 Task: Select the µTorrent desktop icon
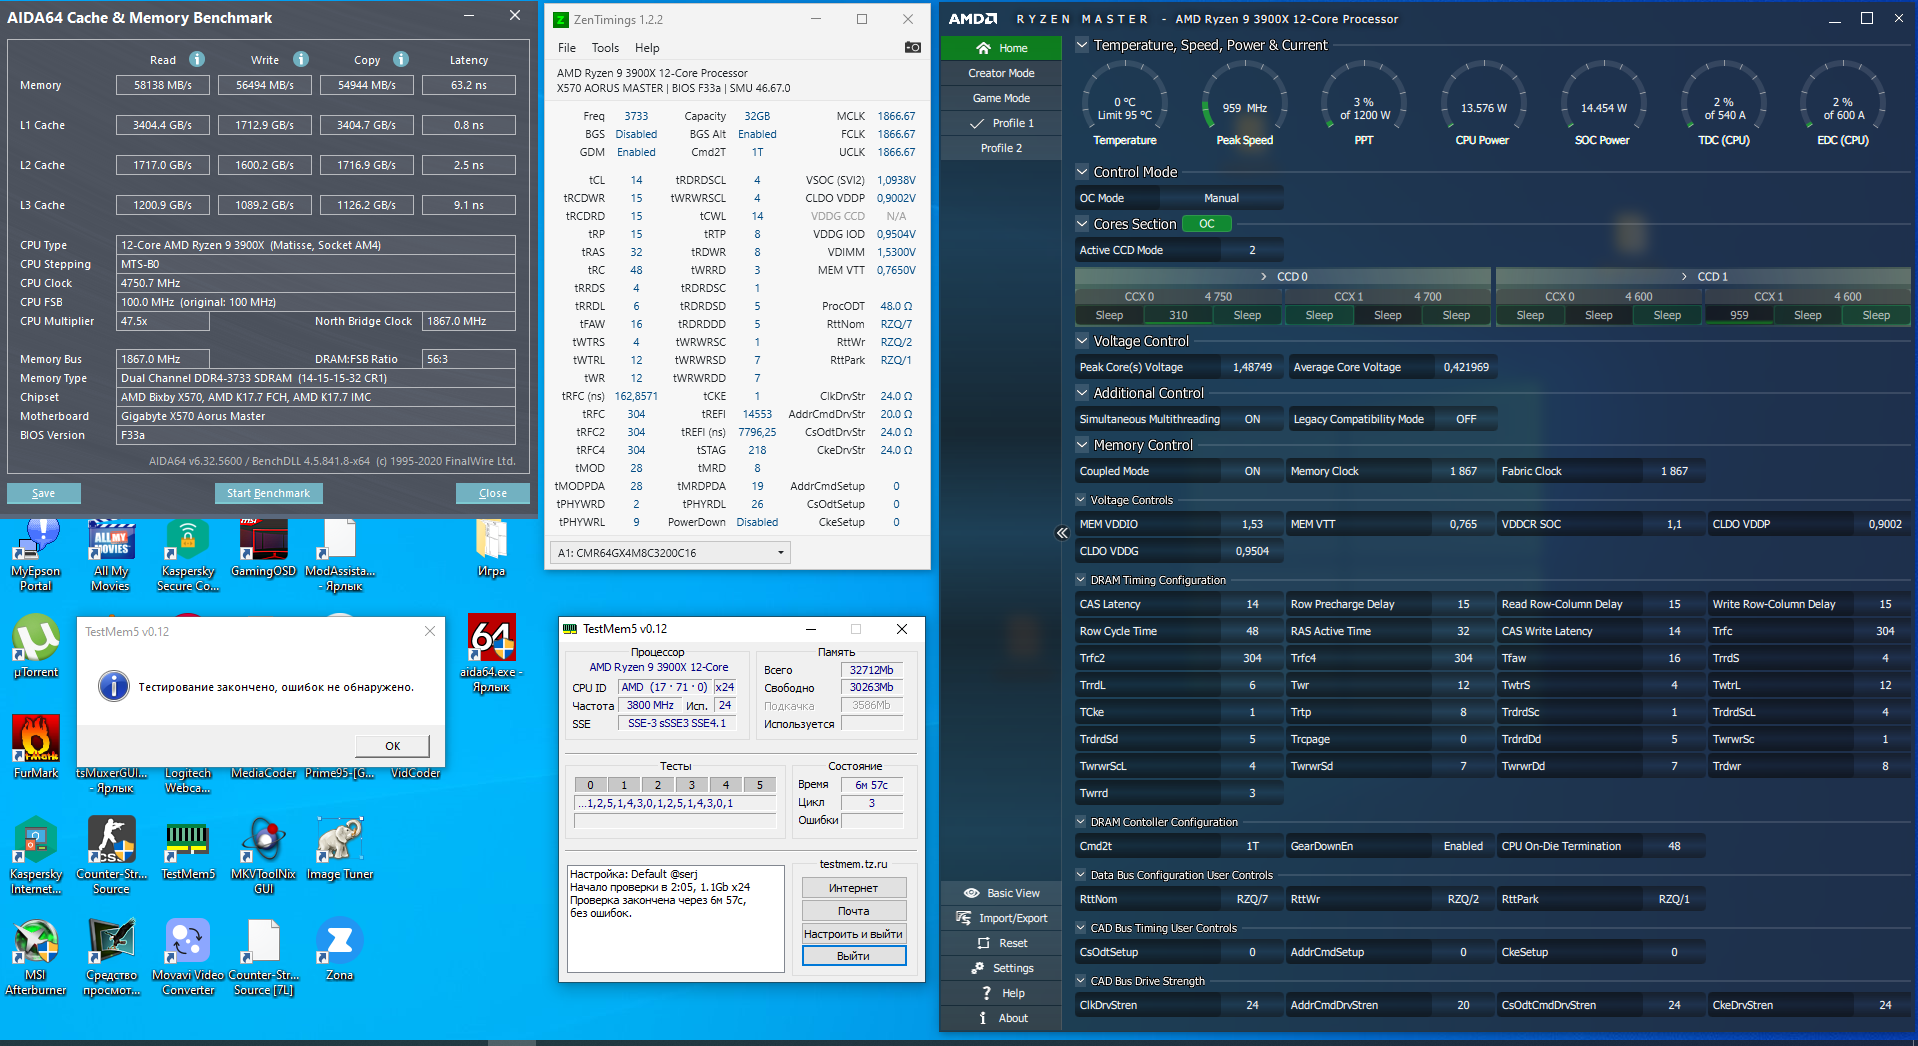pos(36,646)
